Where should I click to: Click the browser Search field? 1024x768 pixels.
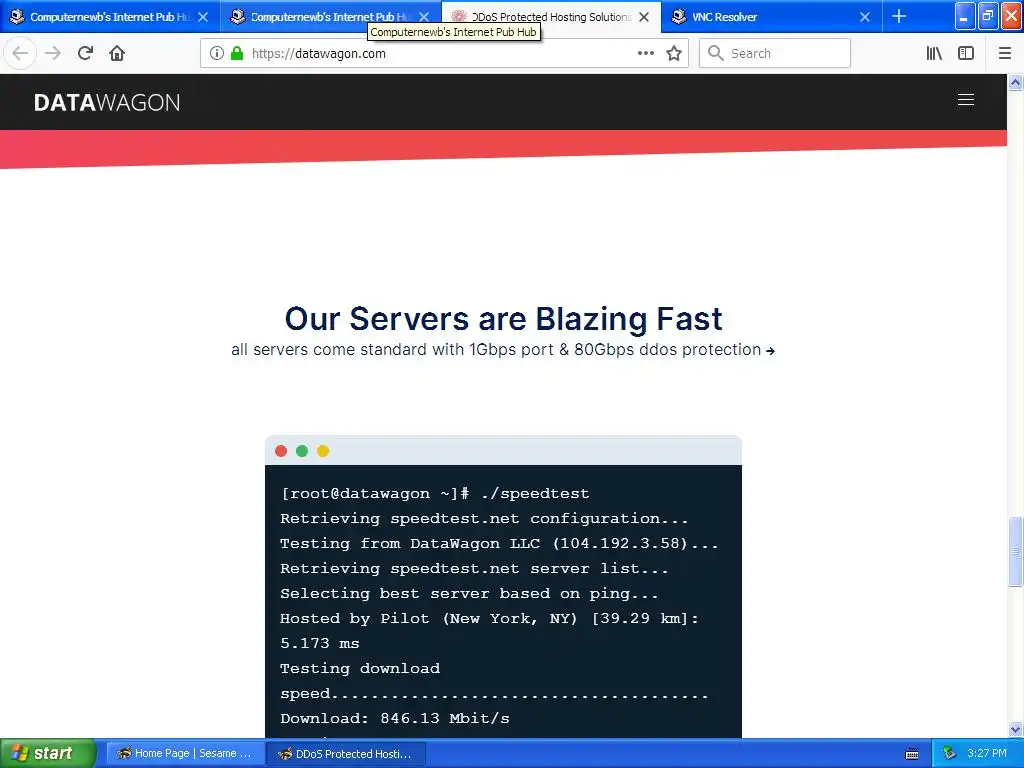click(775, 54)
